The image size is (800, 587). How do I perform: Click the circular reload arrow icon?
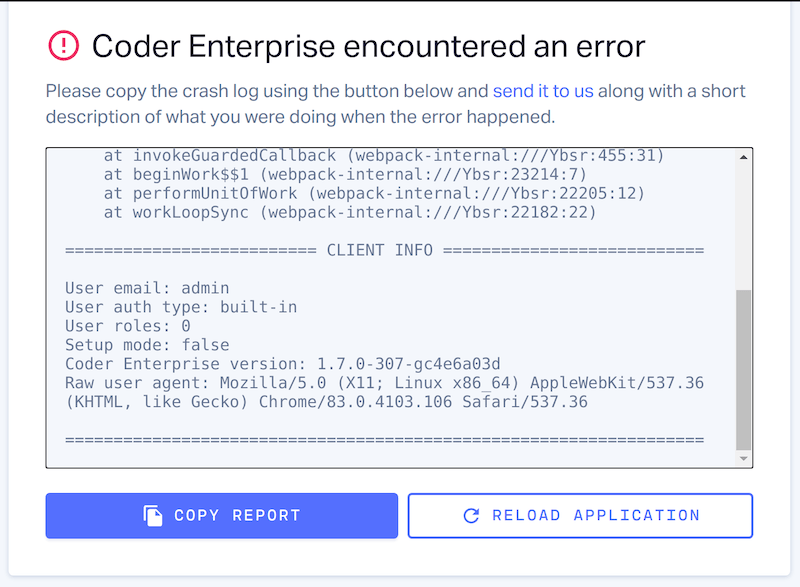coord(470,515)
